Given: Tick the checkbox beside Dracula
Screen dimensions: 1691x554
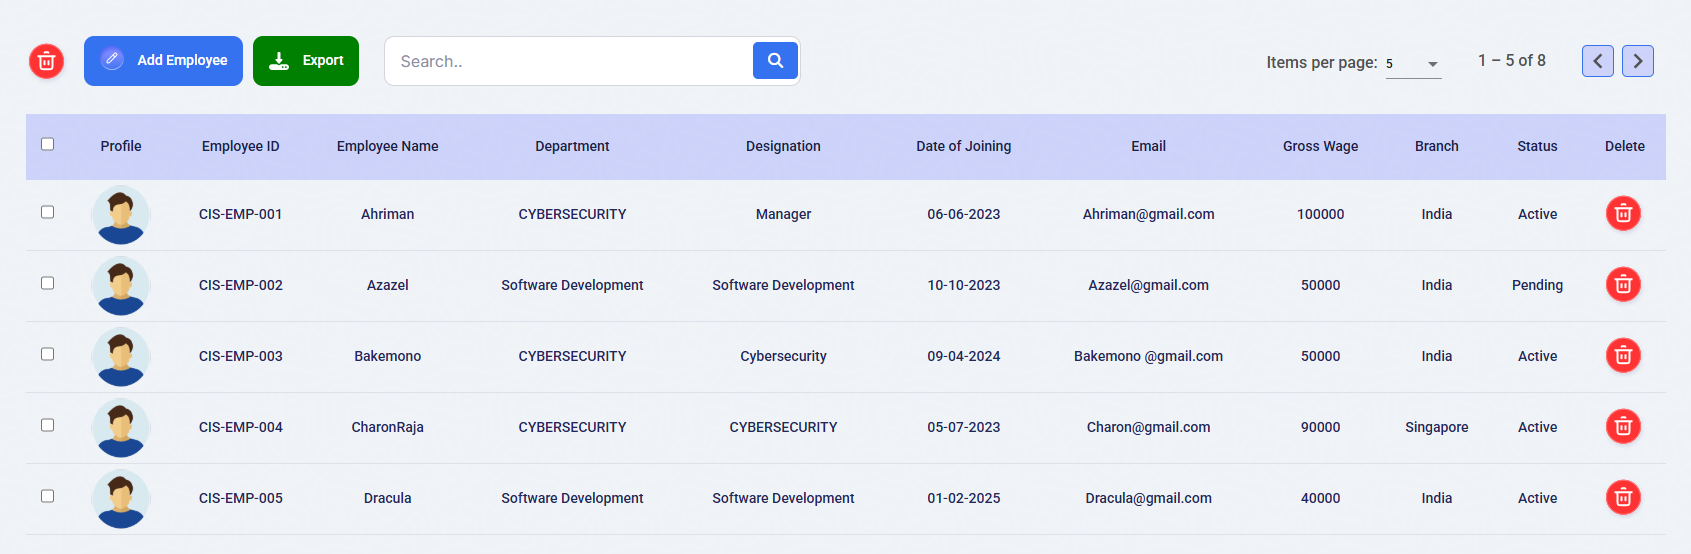Looking at the screenshot, I should coord(47,496).
